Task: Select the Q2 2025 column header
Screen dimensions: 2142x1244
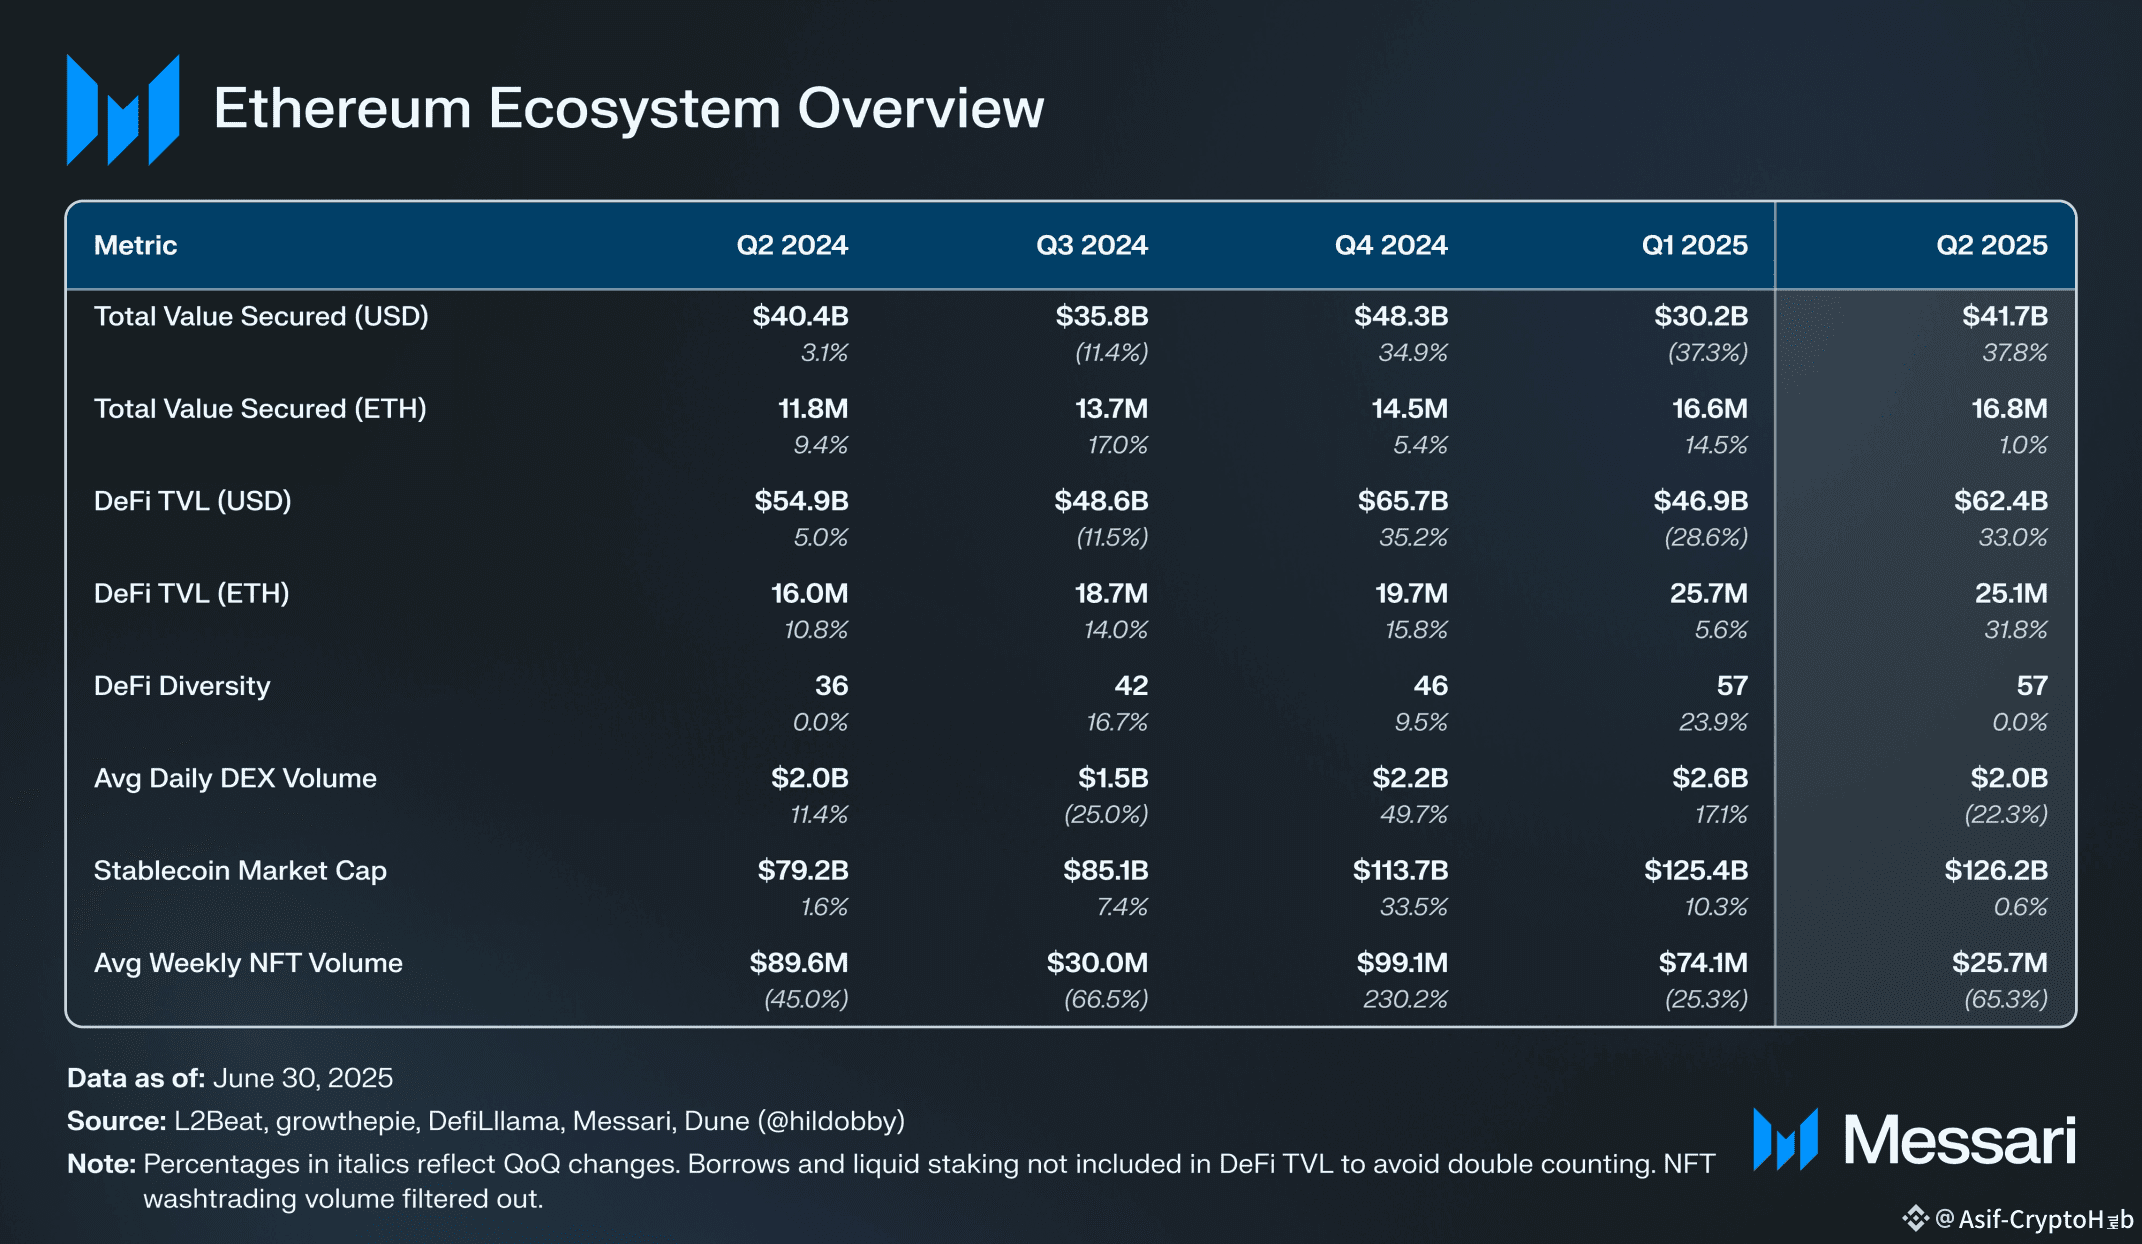Action: pyautogui.click(x=1991, y=245)
